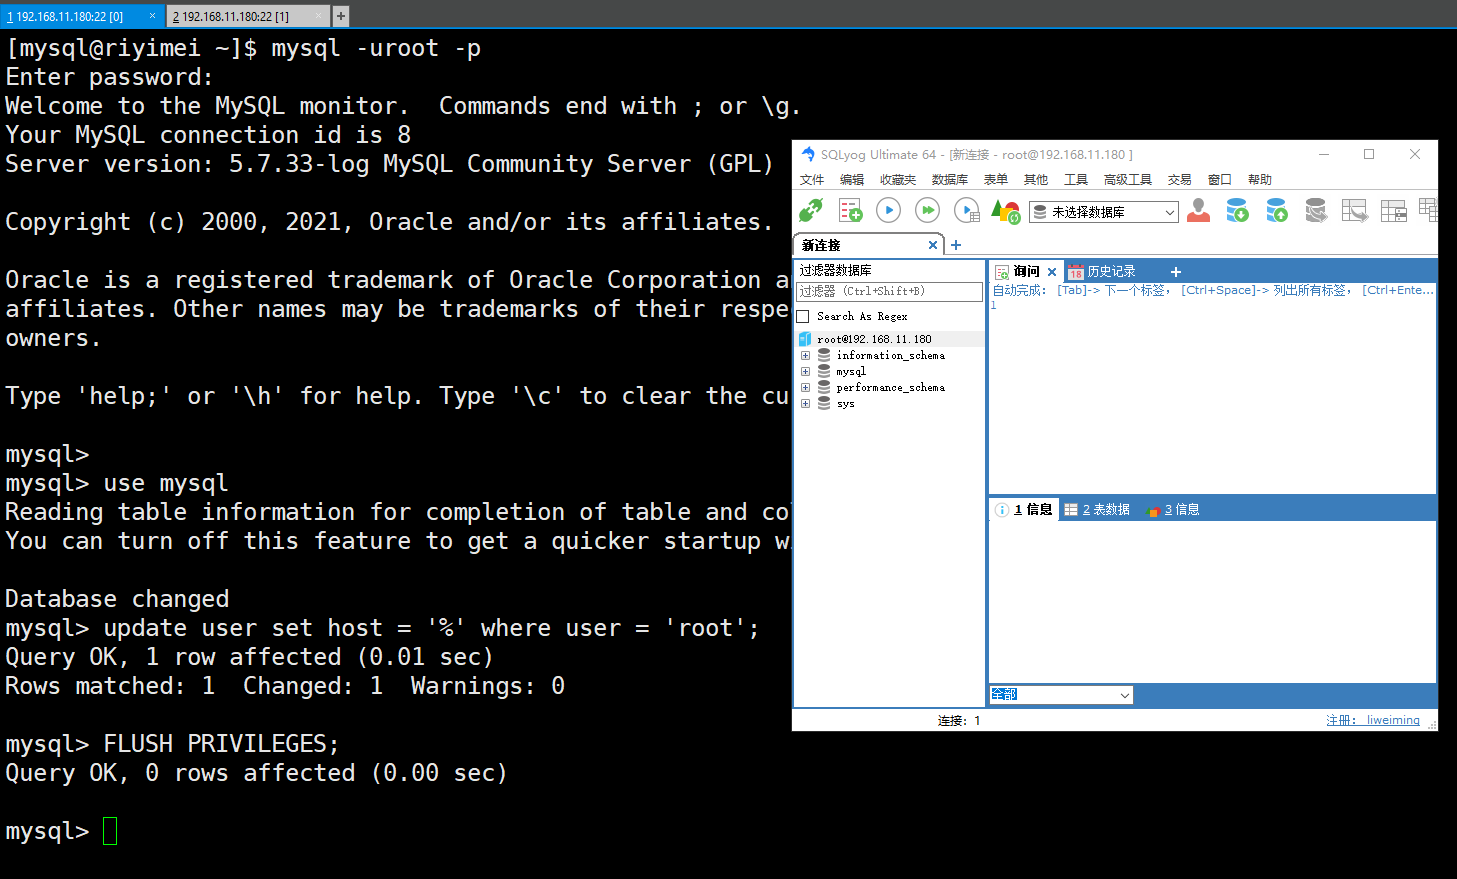
Task: Click the 过滤器 database filter input
Action: click(889, 292)
